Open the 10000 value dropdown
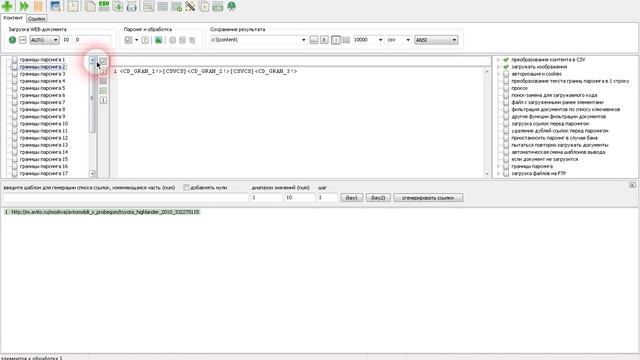640x360 pixels. (380, 40)
